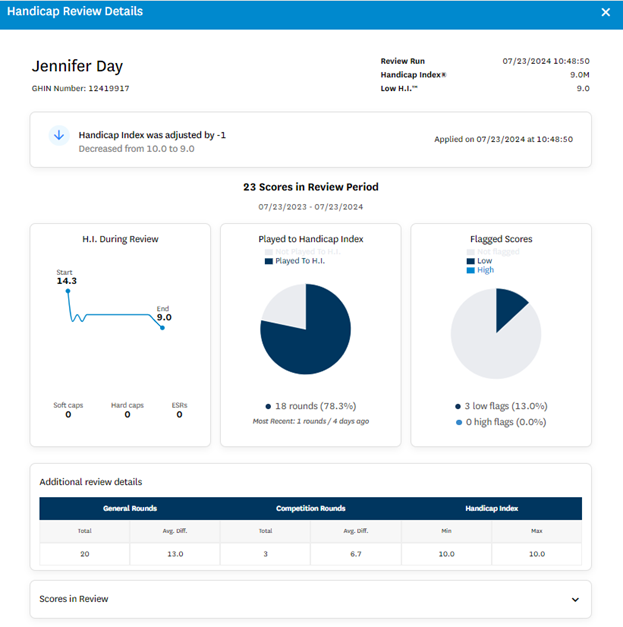Click the review period 07/23/2023 - 07/23/2024

311,207
